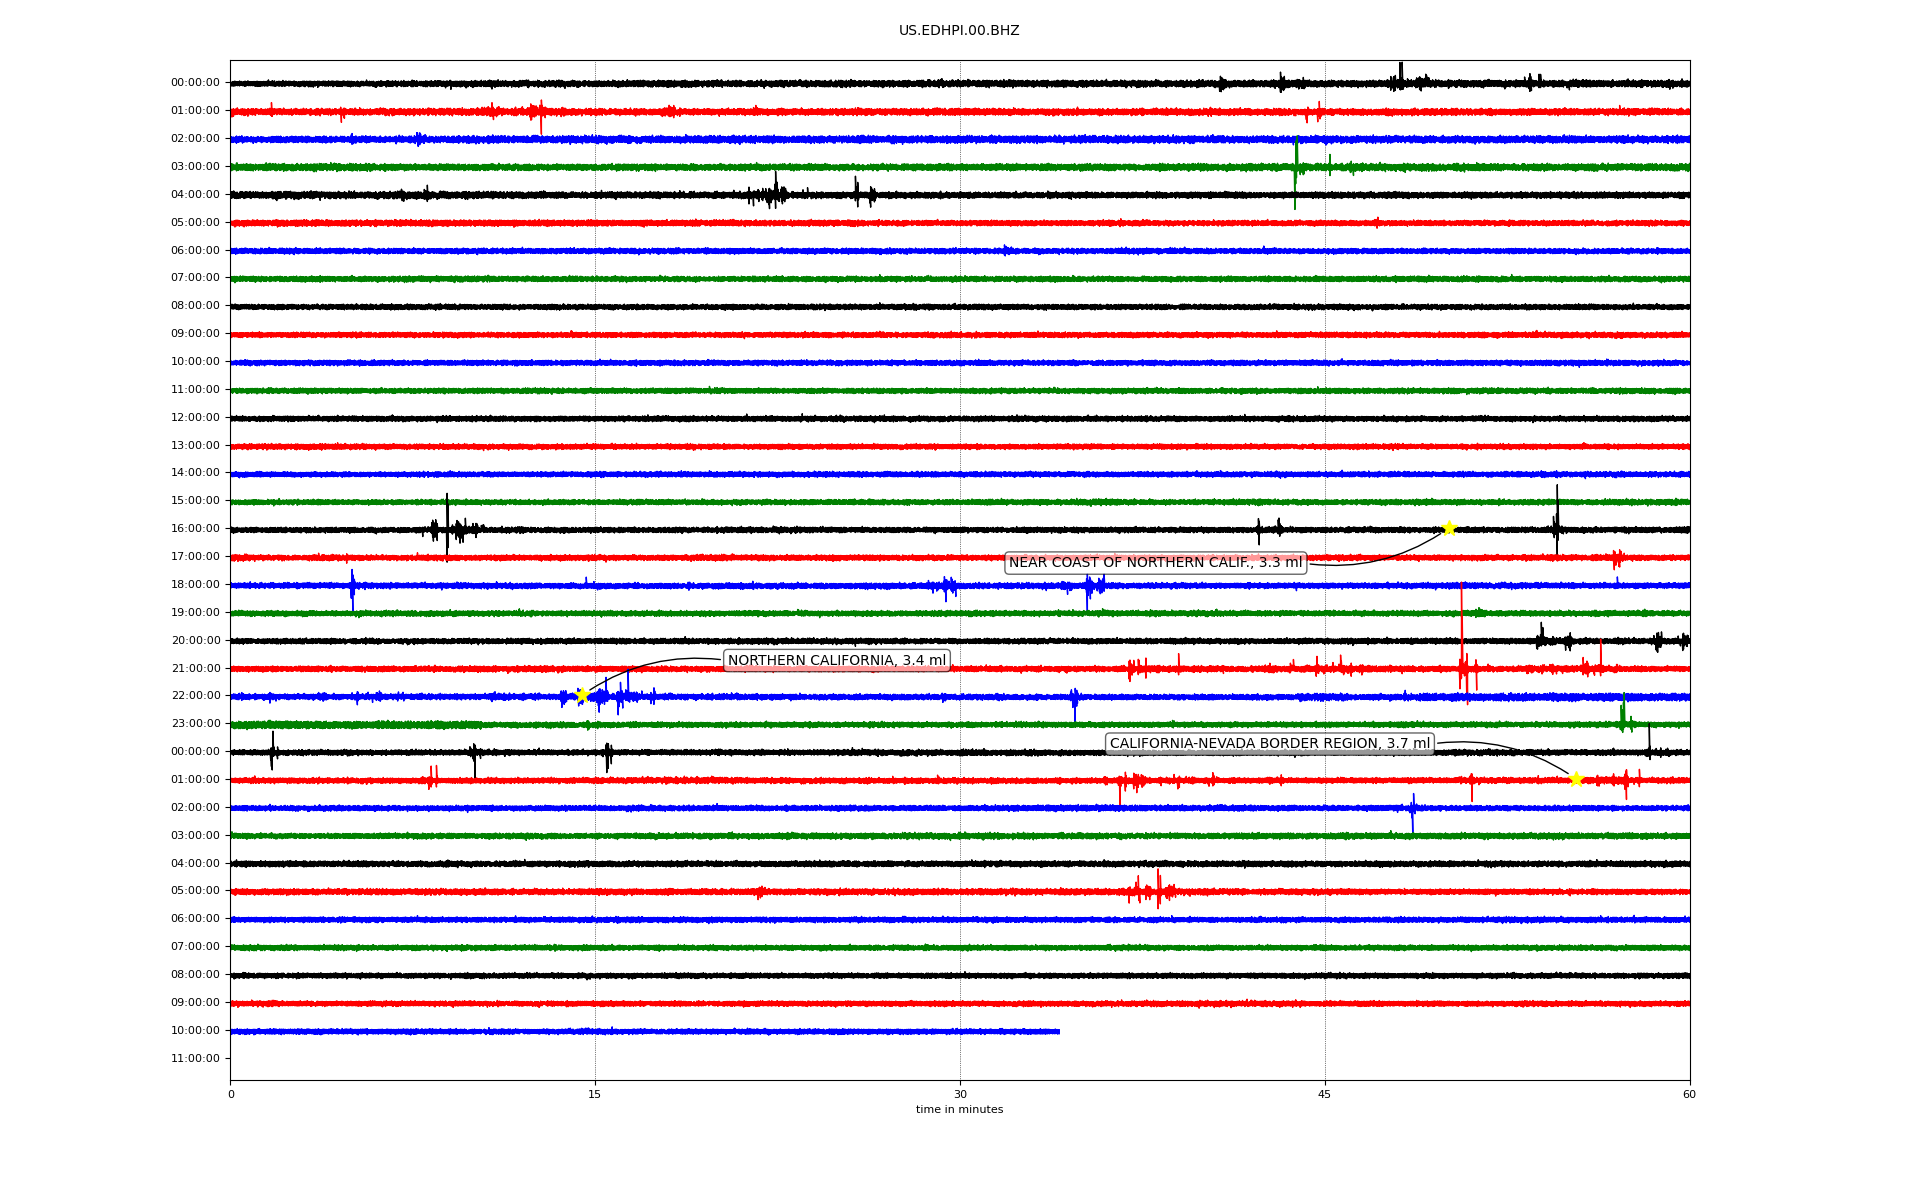Click the x-axis tick label 60
The height and width of the screenshot is (1200, 1920).
coord(1689,1094)
